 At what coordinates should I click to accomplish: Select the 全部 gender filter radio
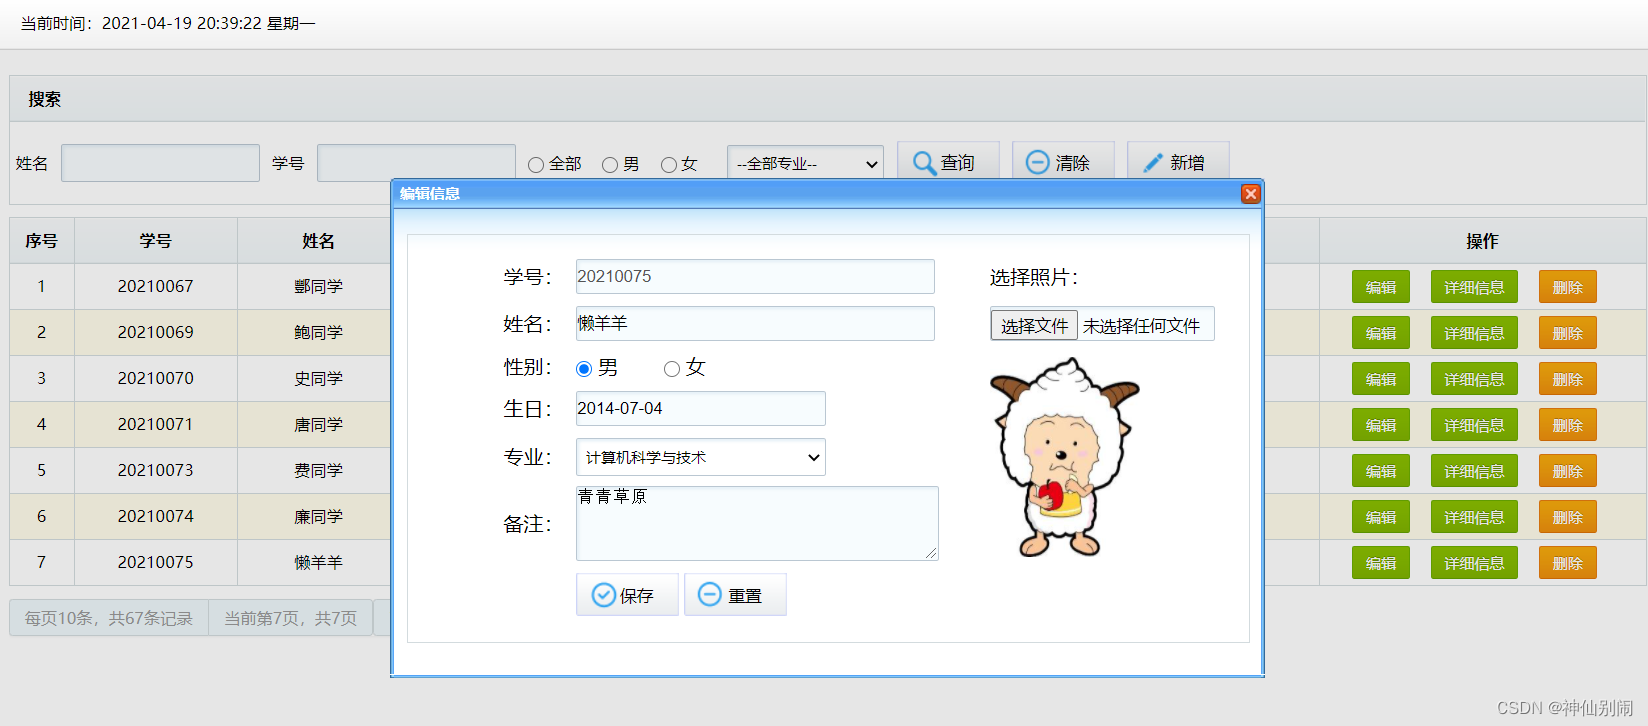click(x=536, y=165)
